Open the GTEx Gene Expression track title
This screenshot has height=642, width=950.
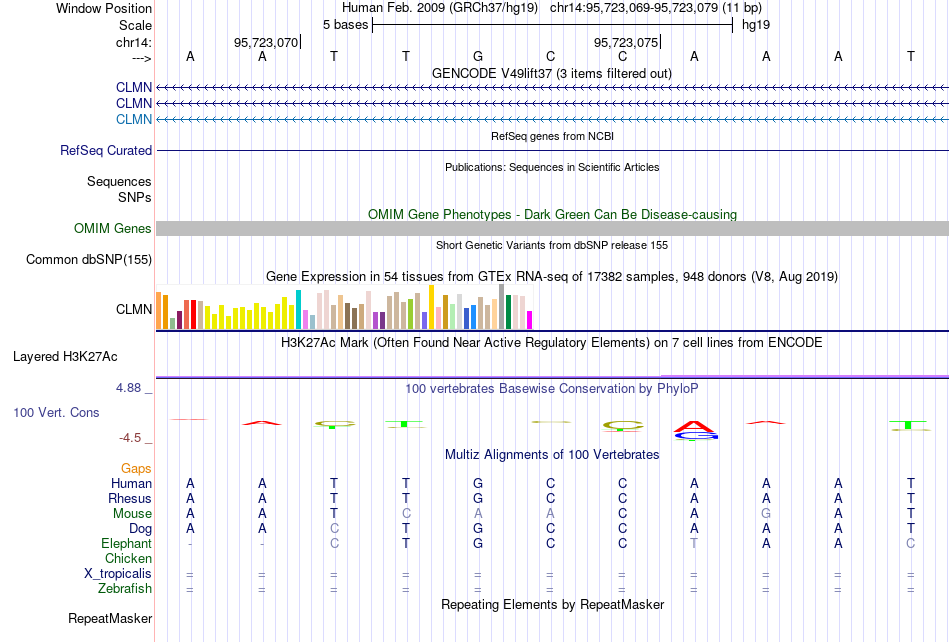(552, 277)
